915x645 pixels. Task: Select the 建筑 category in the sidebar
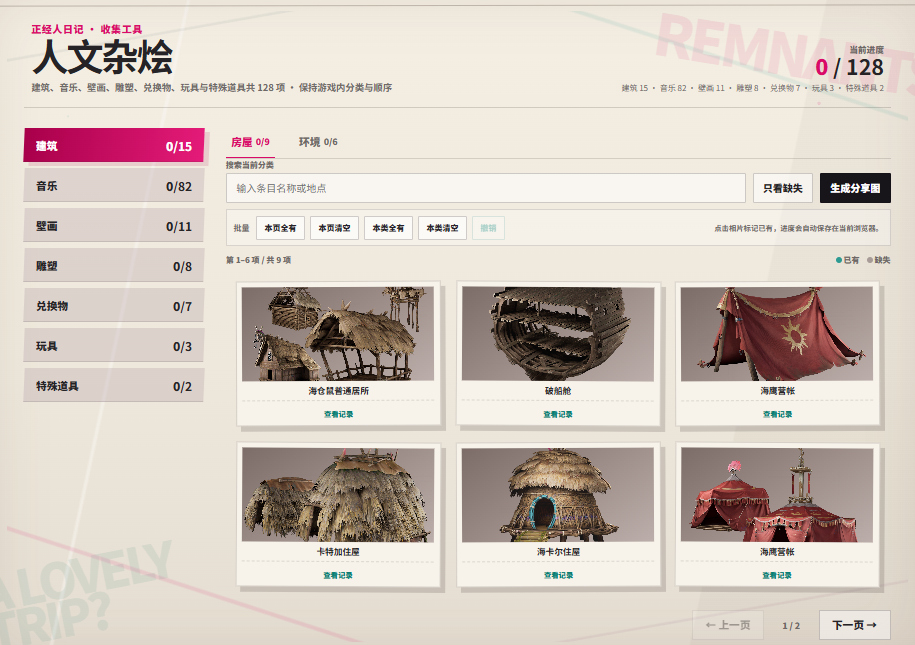tap(114, 145)
